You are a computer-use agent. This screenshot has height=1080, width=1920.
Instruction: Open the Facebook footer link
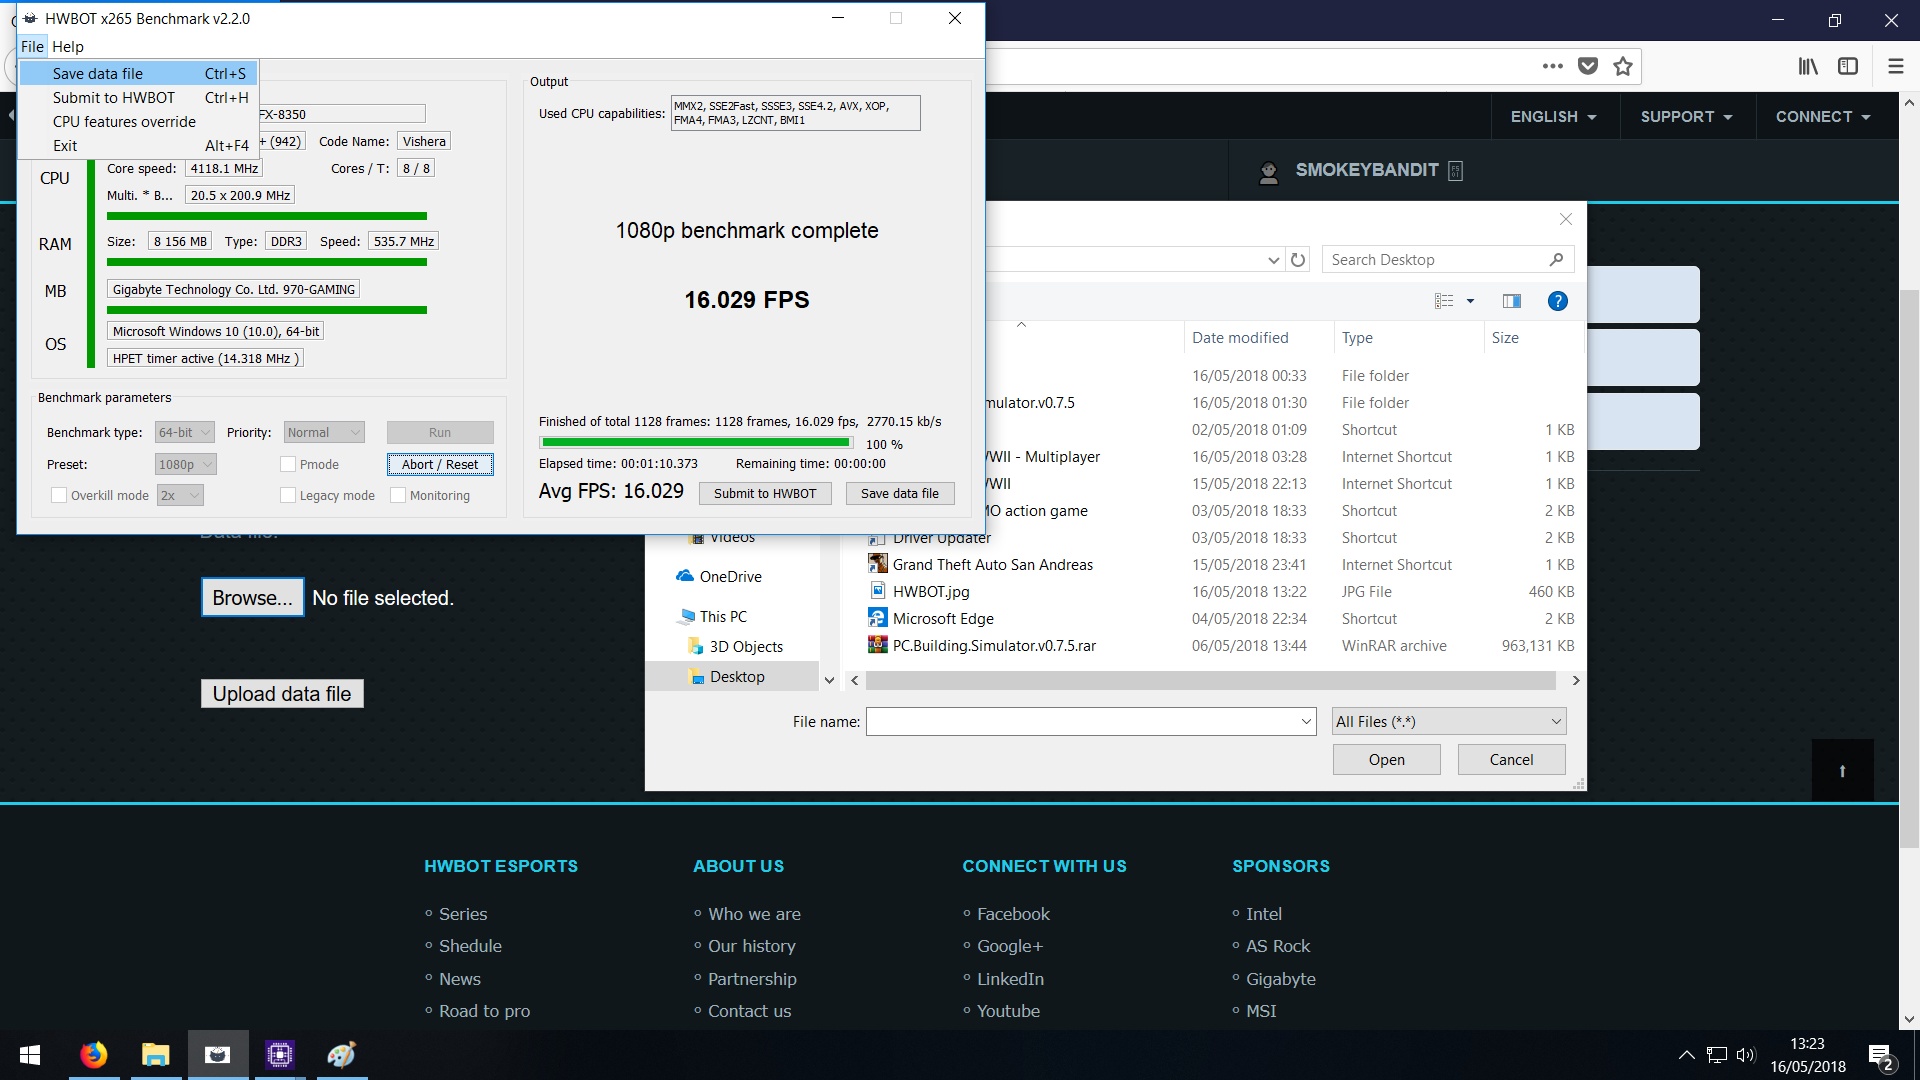pyautogui.click(x=1013, y=914)
